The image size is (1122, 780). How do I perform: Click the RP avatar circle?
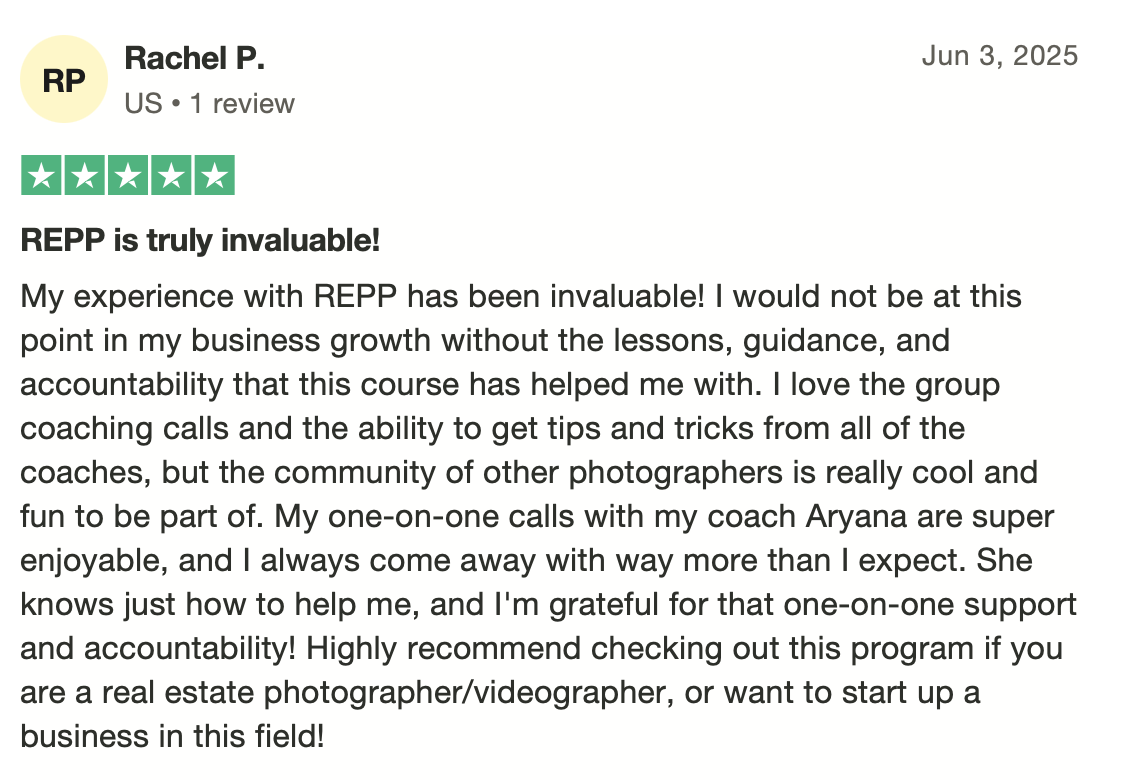pos(64,79)
